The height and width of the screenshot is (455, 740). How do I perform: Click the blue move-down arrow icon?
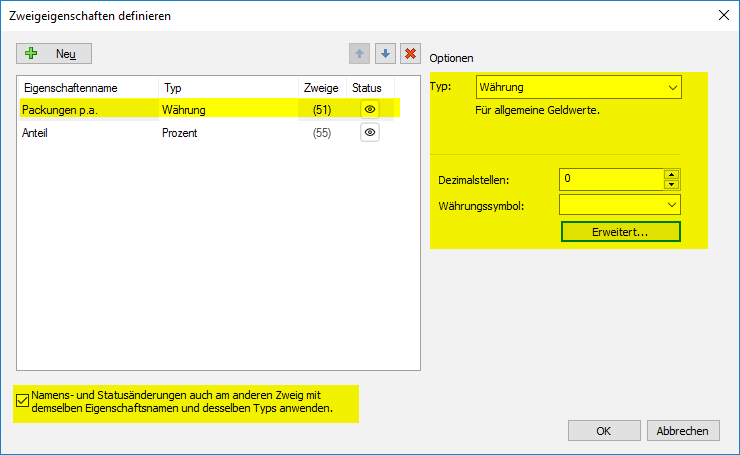pyautogui.click(x=385, y=53)
